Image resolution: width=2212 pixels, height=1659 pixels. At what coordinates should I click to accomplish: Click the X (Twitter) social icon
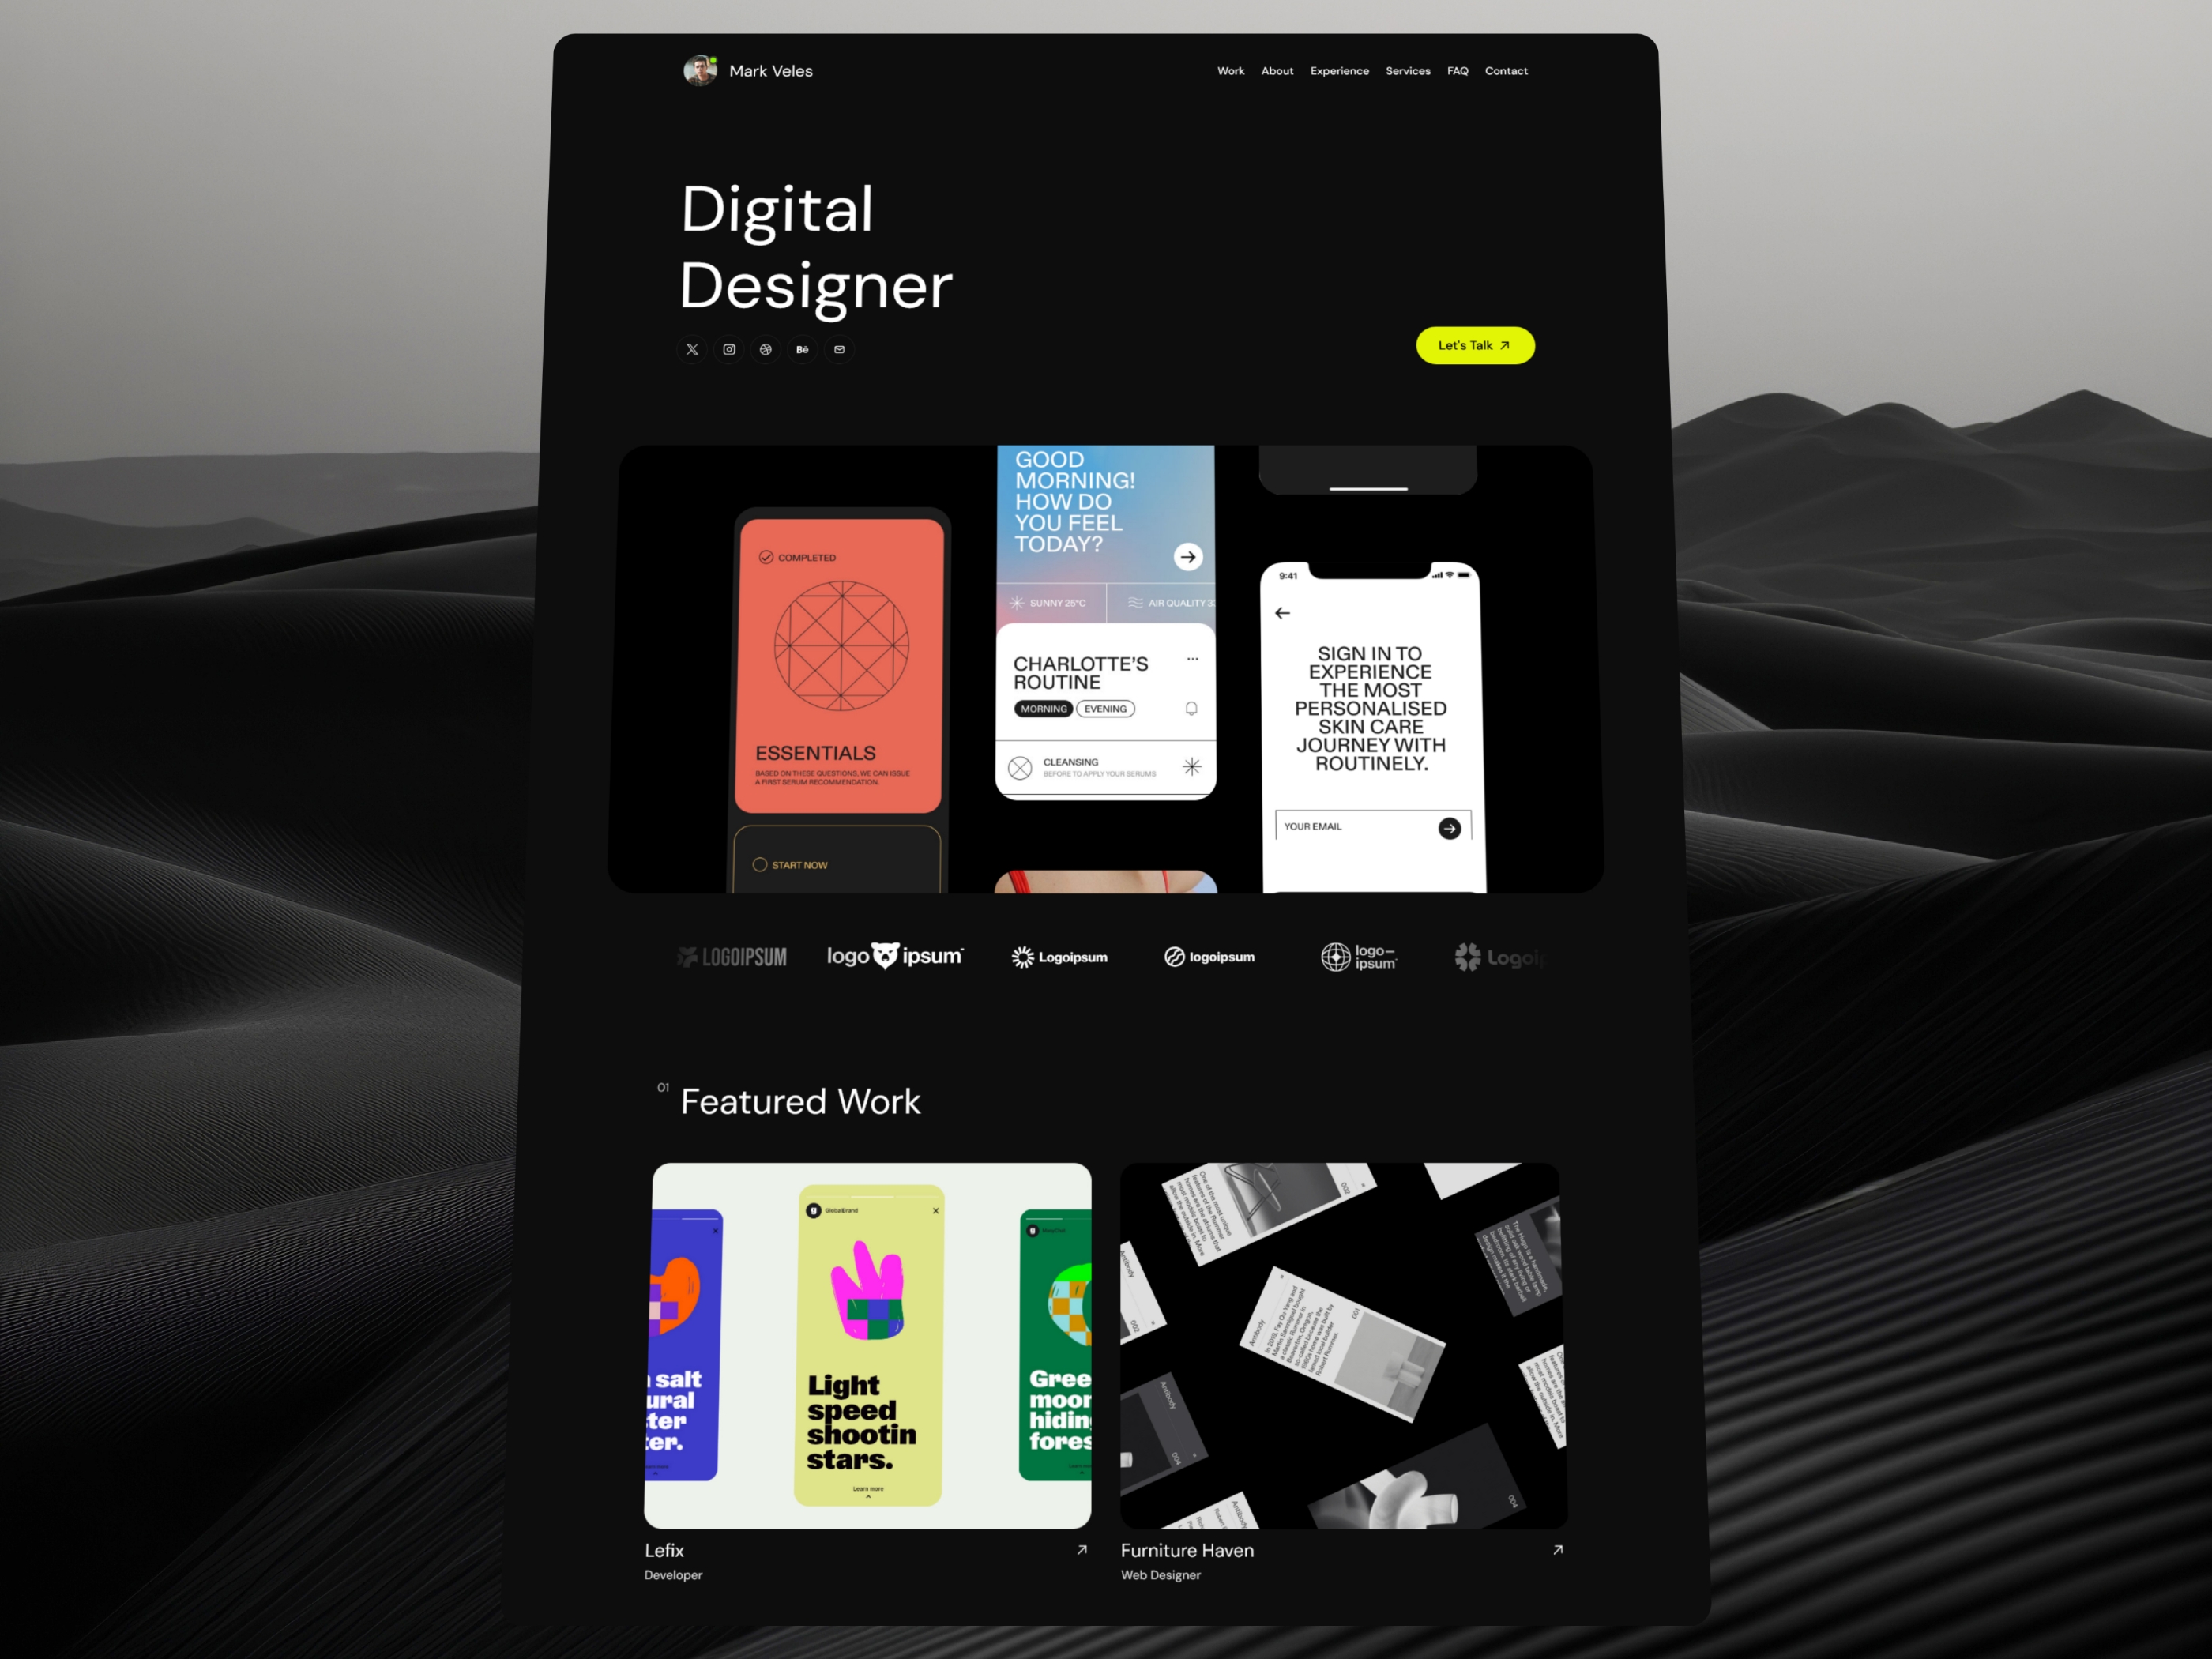[691, 348]
